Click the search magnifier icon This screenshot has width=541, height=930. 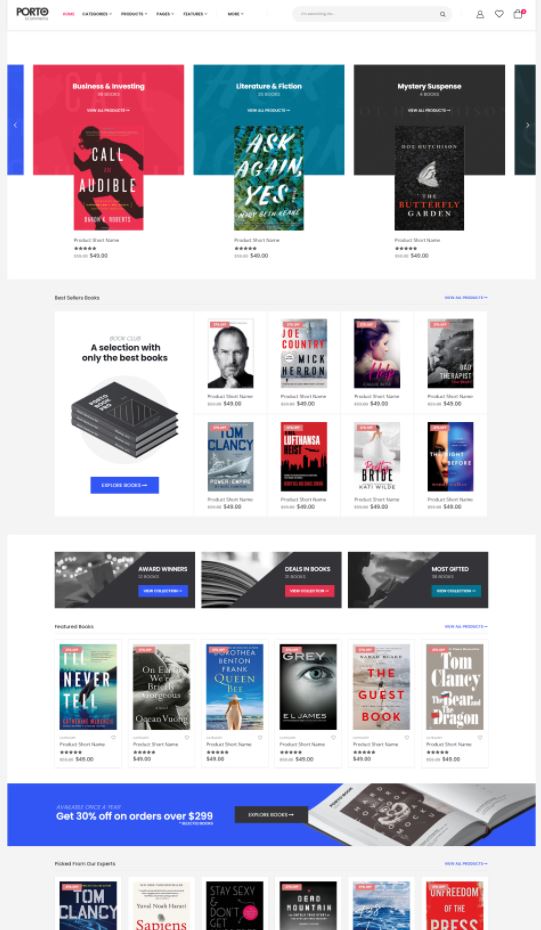point(443,14)
